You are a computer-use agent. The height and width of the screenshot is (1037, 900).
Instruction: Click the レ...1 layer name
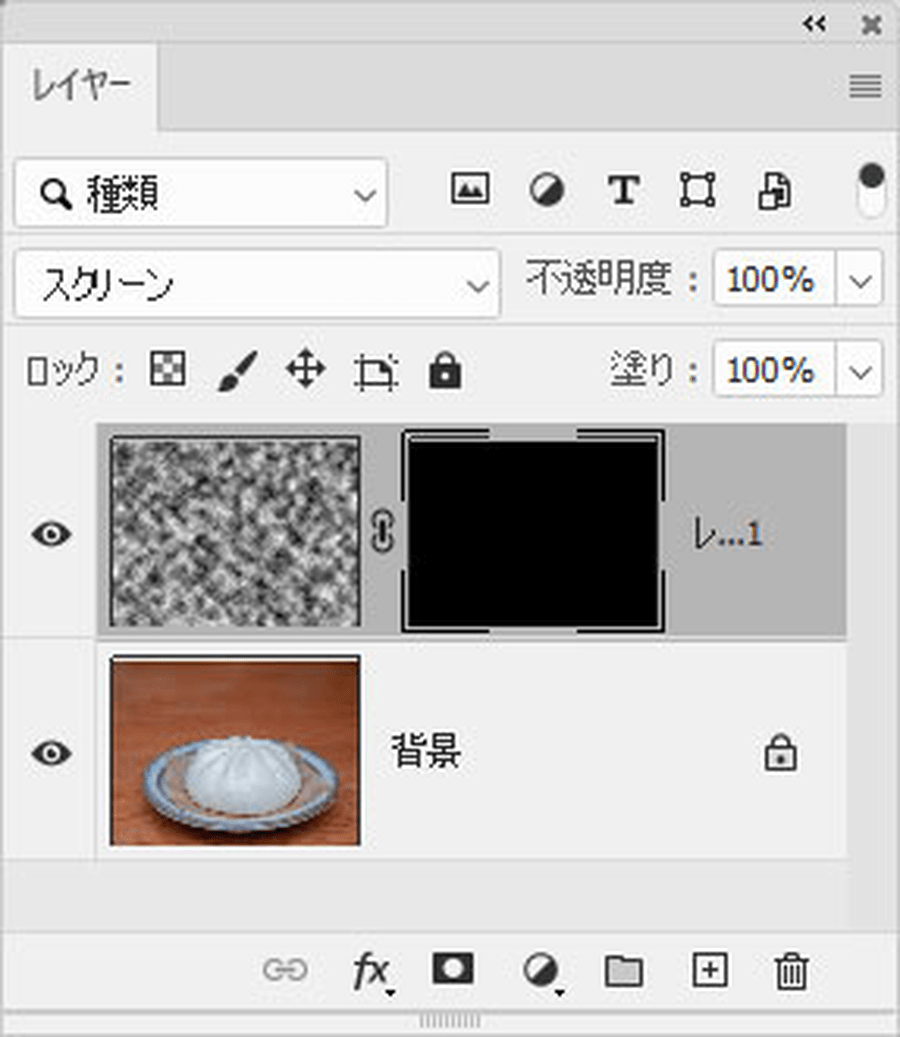[x=727, y=533]
